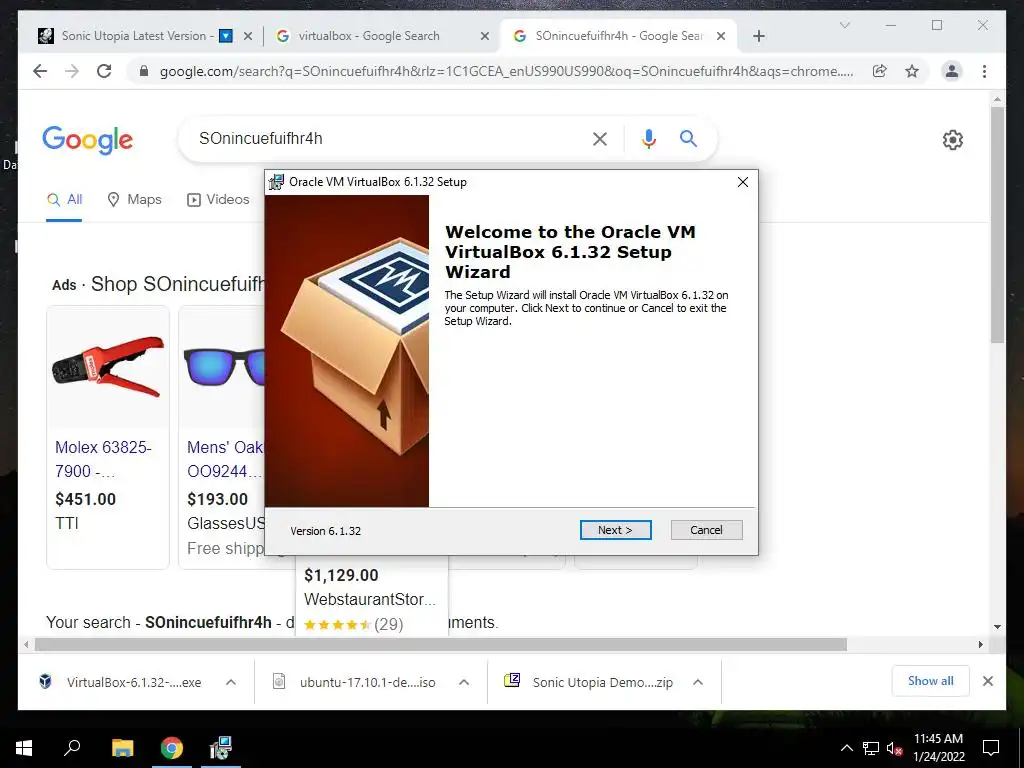The height and width of the screenshot is (768, 1024).
Task: Open Molex 63825-7900 crimper thumbnail
Action: pyautogui.click(x=108, y=368)
